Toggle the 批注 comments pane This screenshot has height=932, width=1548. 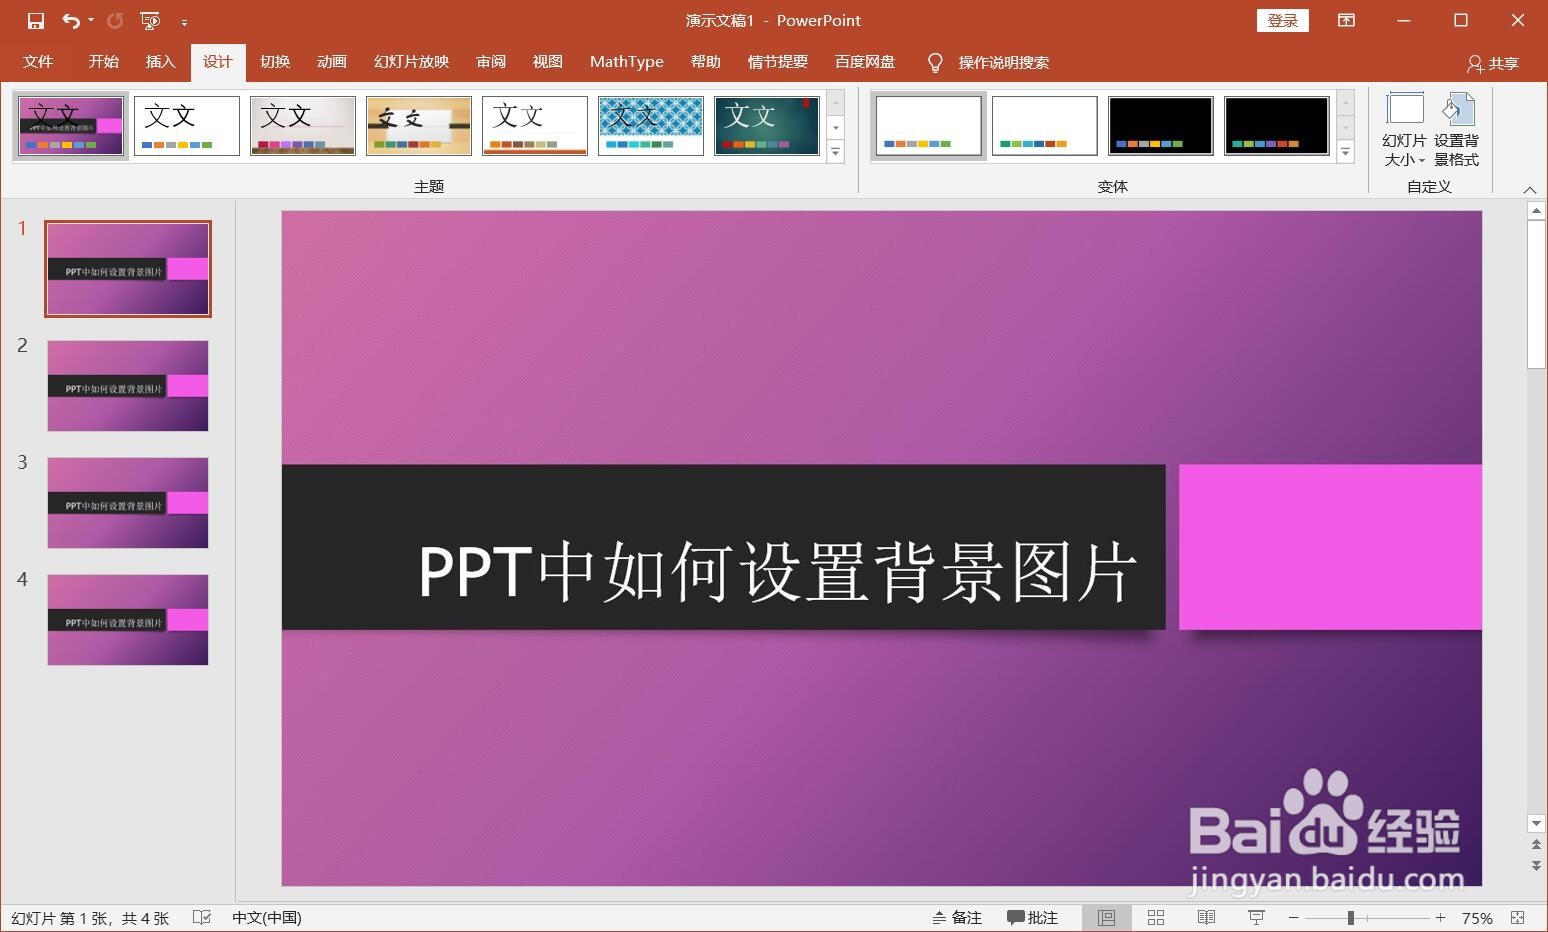1033,917
